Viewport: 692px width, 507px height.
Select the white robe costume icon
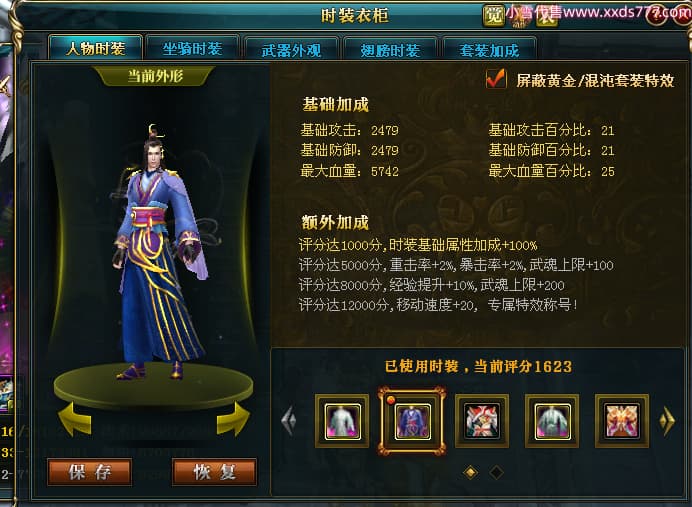click(342, 421)
